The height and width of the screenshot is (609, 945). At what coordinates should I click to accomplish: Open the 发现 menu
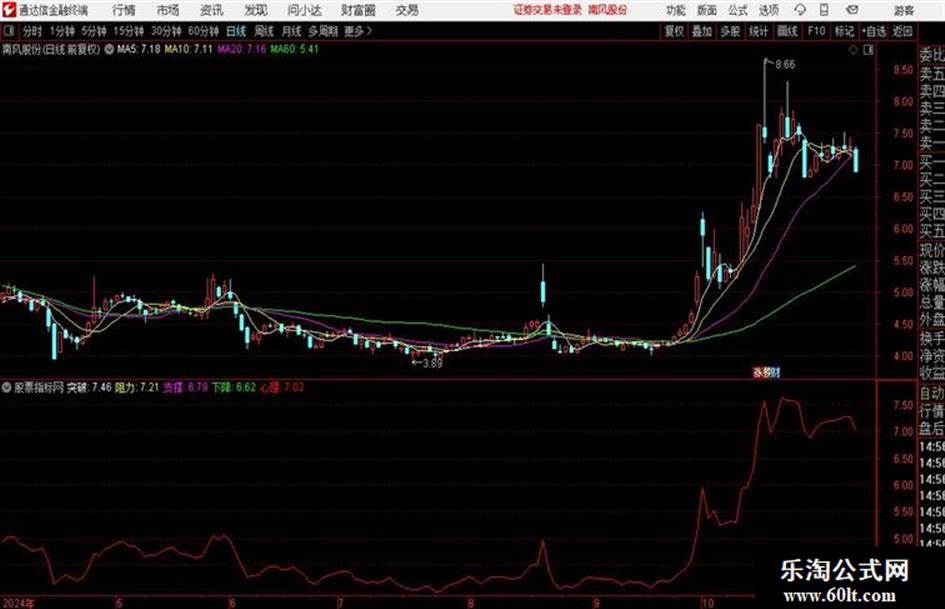(256, 10)
